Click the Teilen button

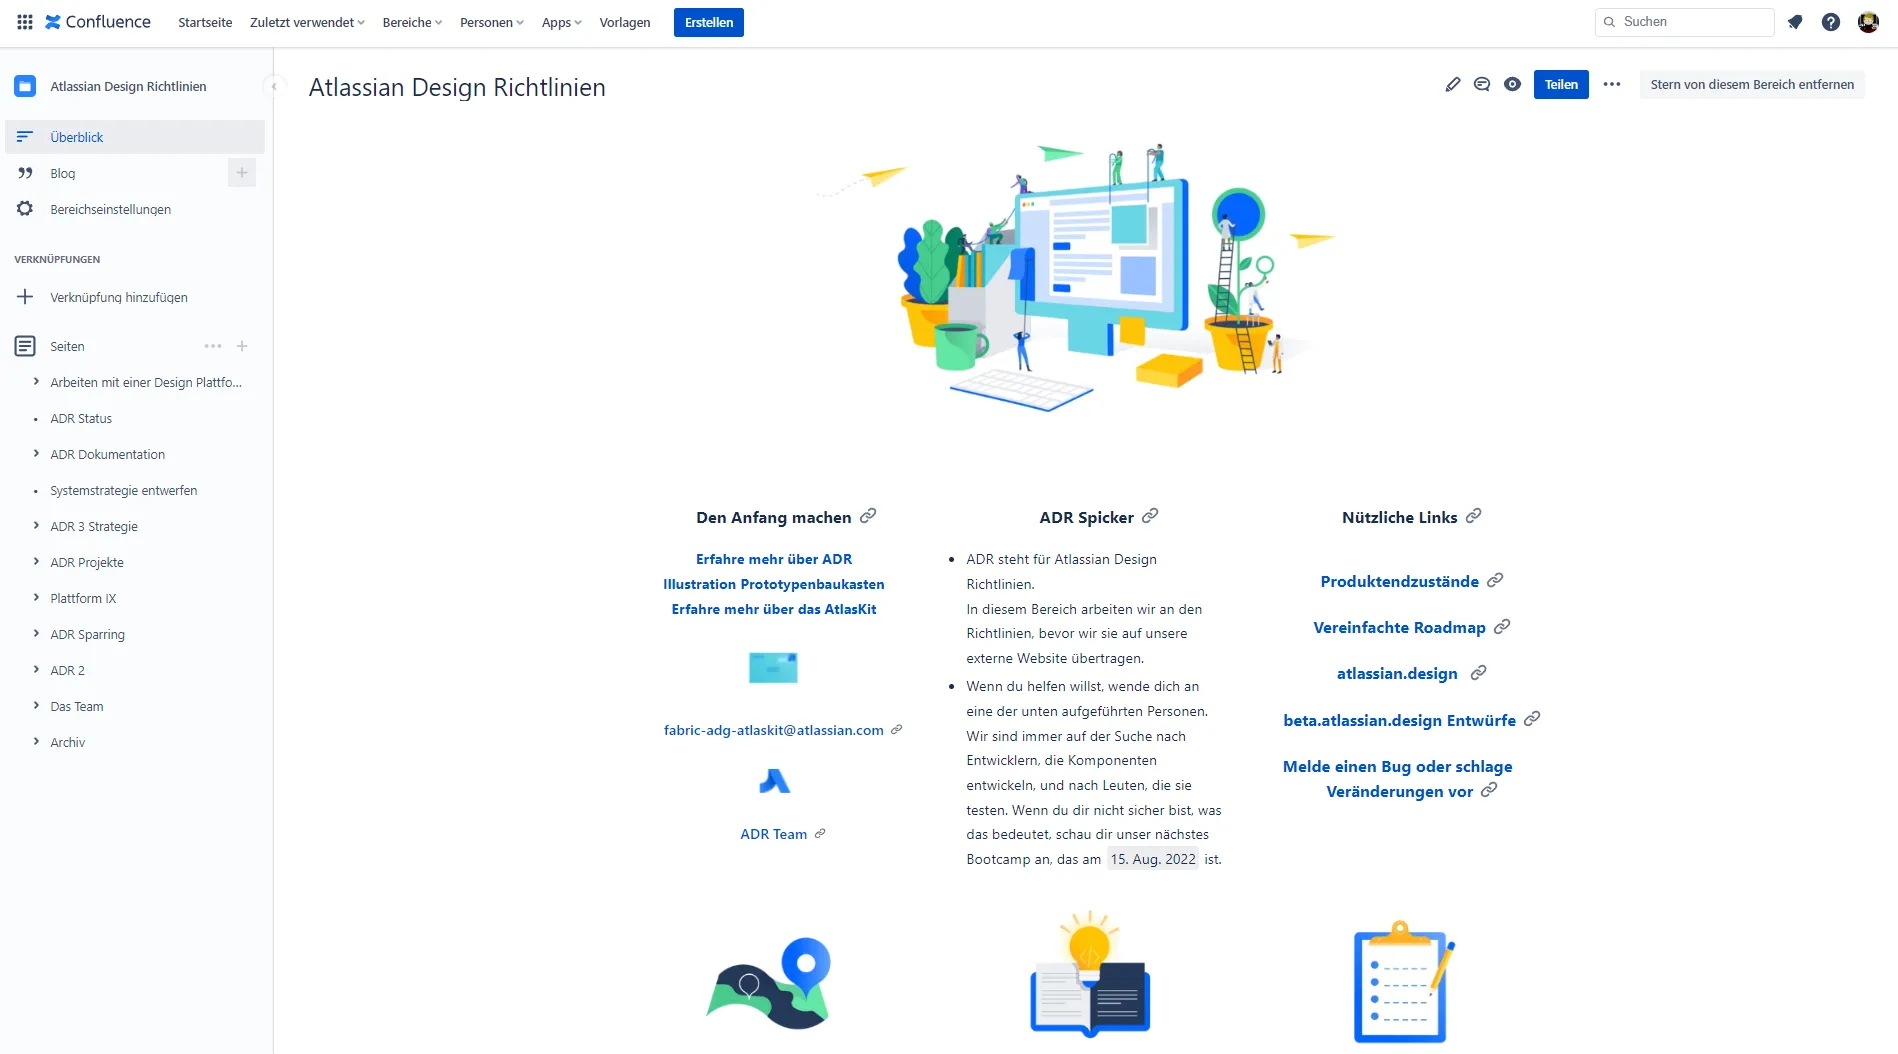click(x=1561, y=85)
